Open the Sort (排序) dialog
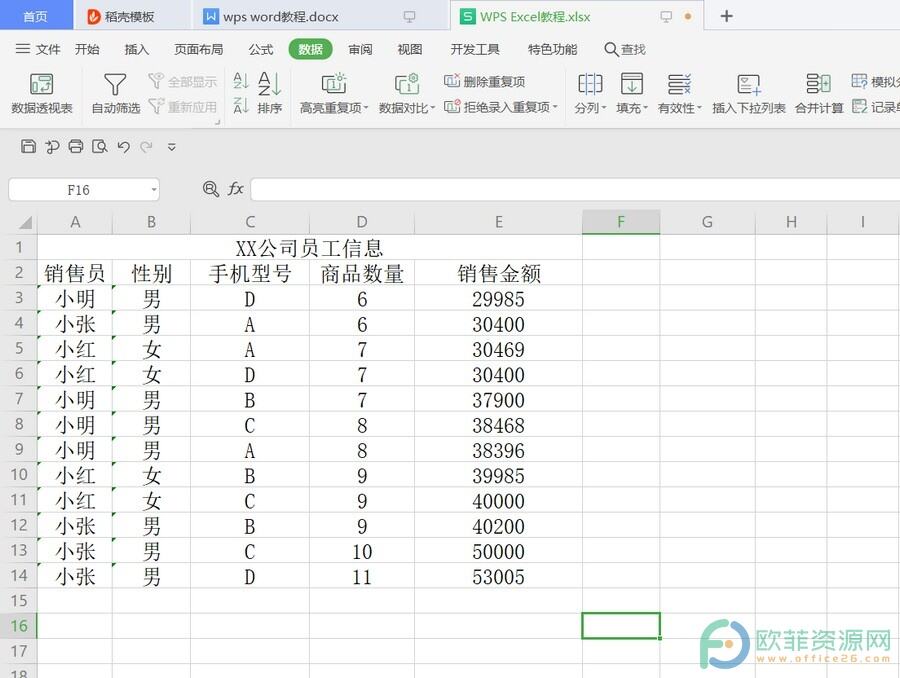The width and height of the screenshot is (900, 678). pos(269,92)
